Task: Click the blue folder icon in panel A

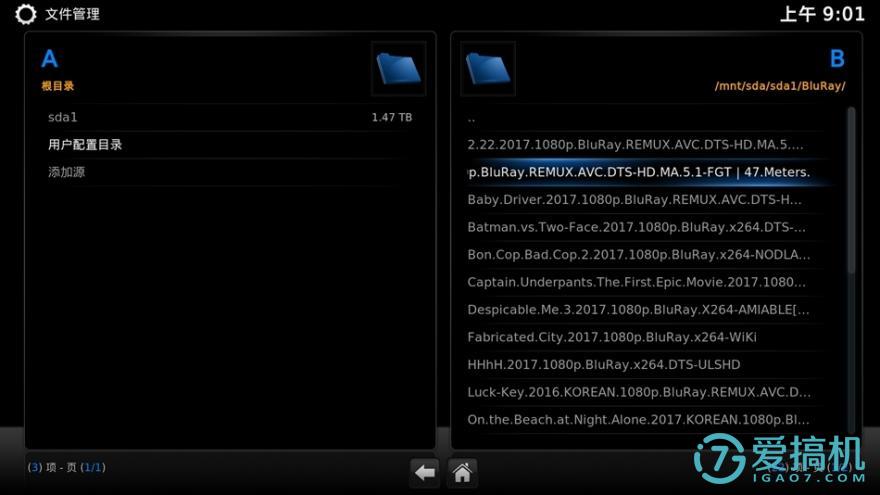Action: tap(398, 68)
